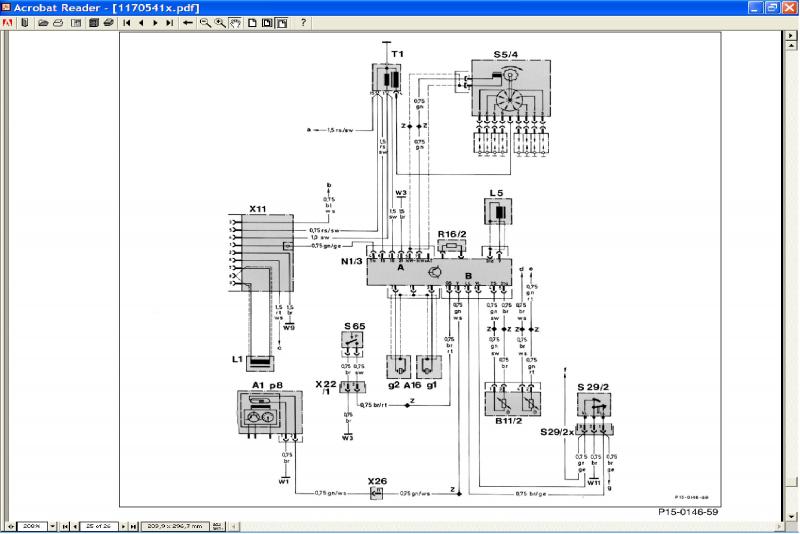Click status bar icon left of zoom
The height and width of the screenshot is (534, 800).
tap(11, 526)
